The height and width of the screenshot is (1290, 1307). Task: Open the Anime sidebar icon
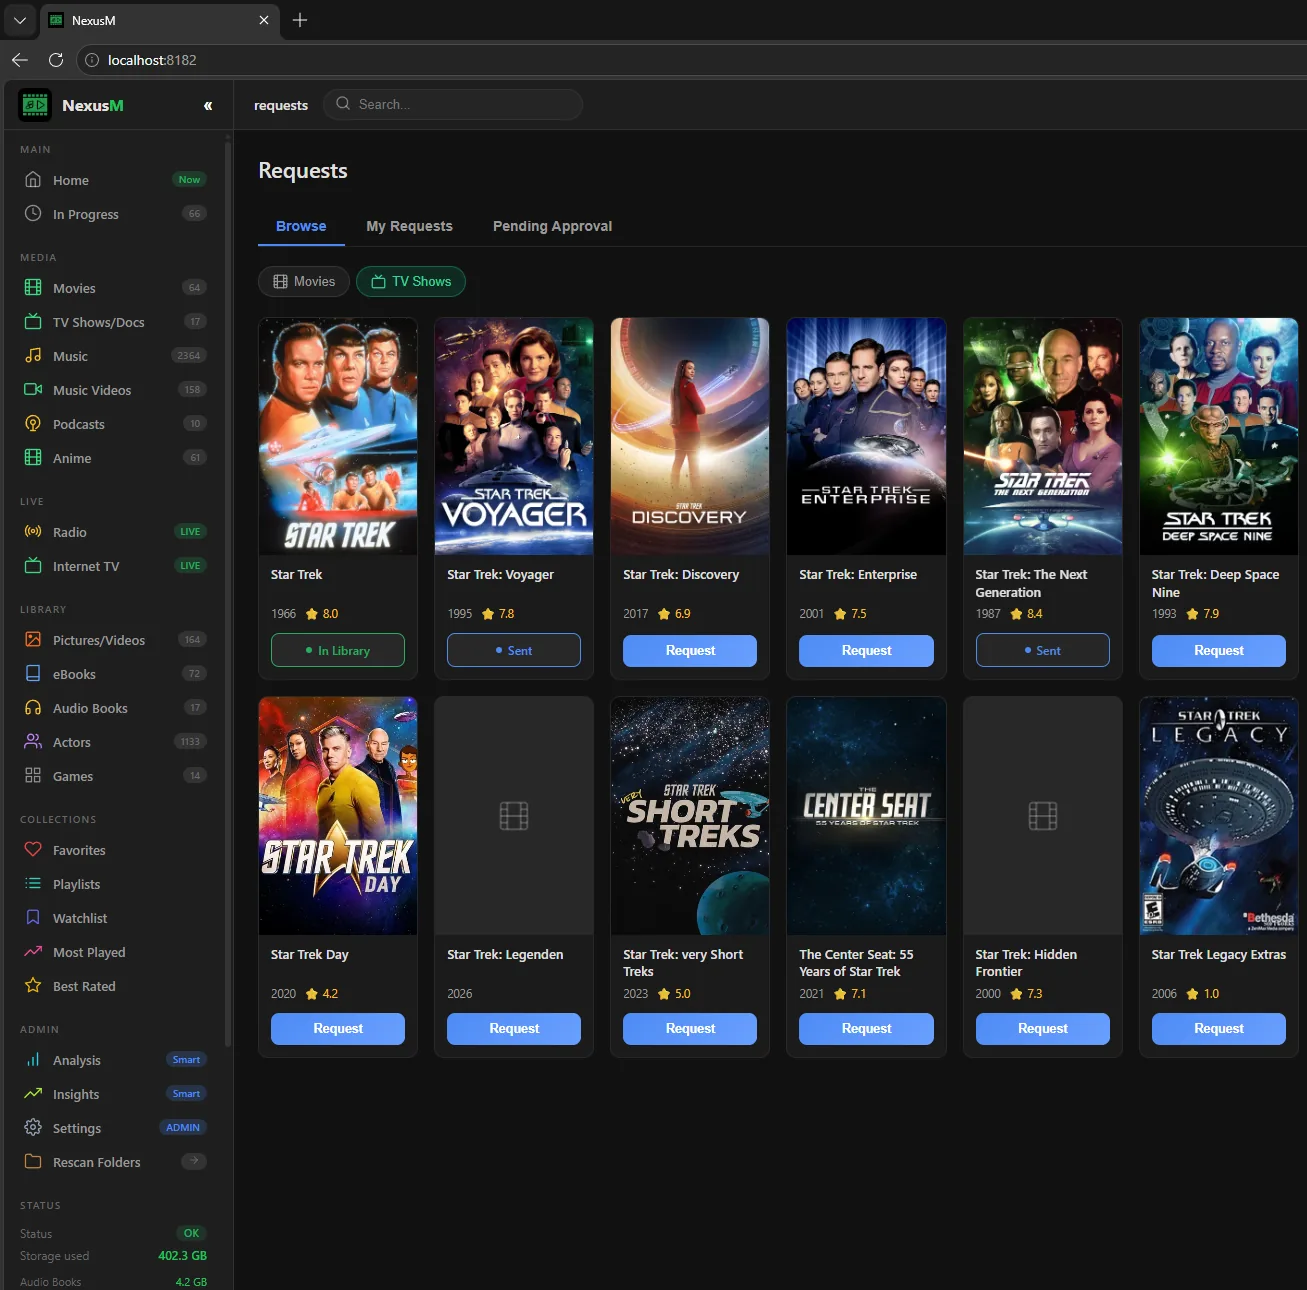(x=33, y=458)
